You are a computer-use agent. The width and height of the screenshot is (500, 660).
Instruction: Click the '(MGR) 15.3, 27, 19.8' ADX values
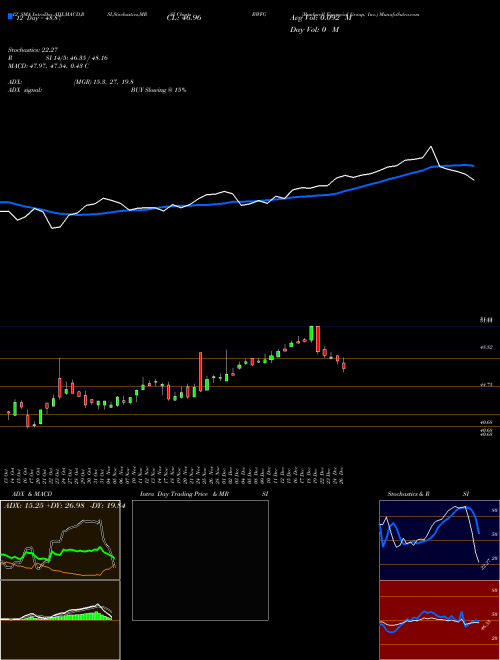(104, 82)
